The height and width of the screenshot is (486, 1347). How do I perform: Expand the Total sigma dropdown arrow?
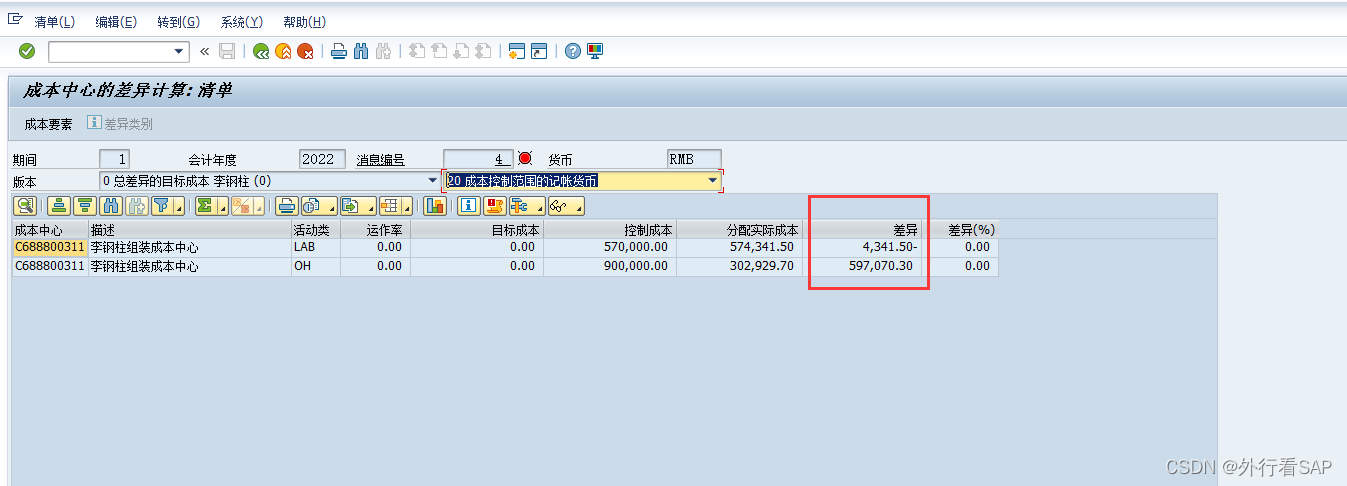(222, 206)
